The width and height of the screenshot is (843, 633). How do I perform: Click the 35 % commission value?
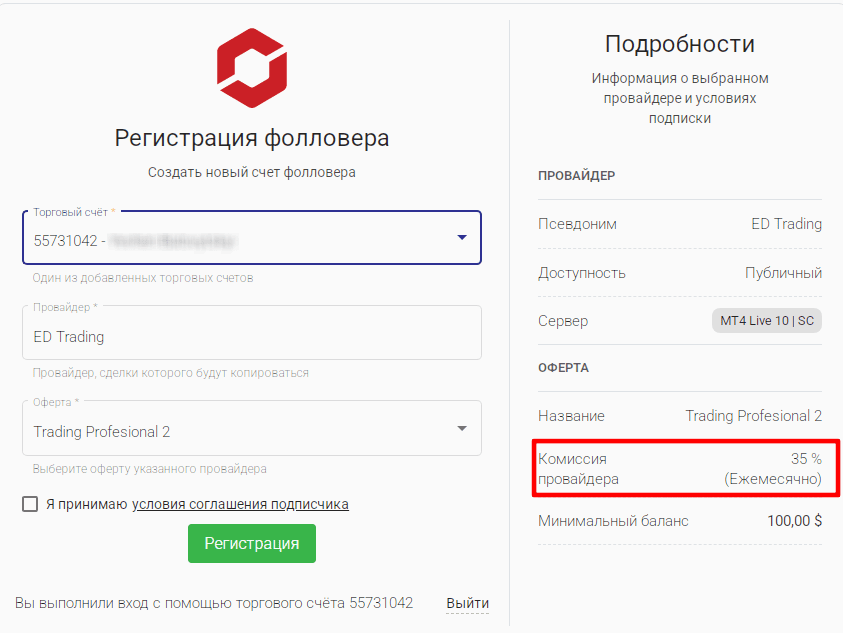pos(806,459)
